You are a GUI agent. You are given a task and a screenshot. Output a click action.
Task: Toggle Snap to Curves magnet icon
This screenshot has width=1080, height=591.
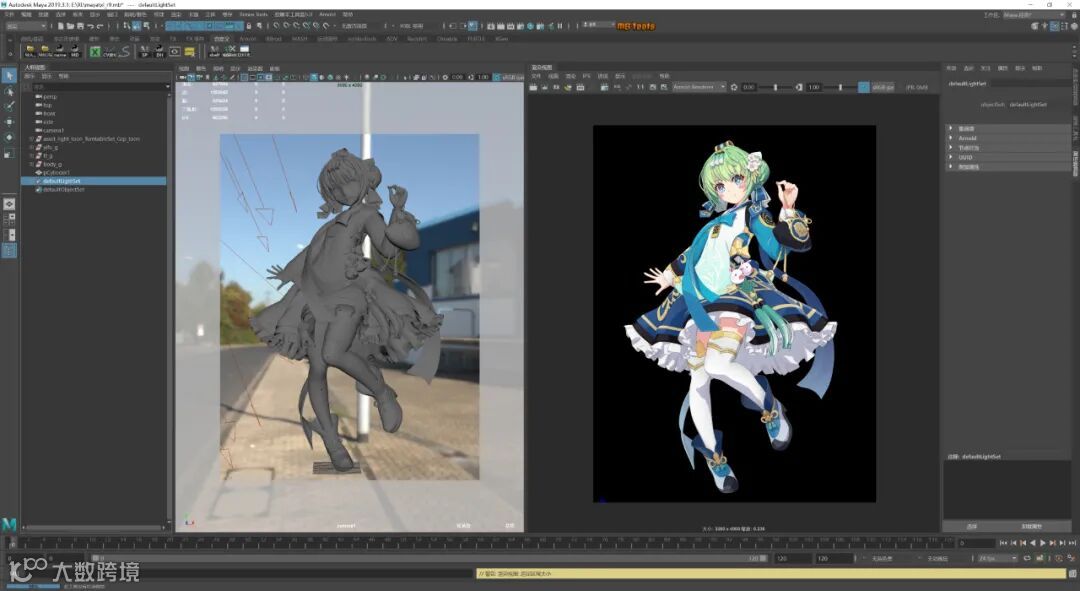286,26
